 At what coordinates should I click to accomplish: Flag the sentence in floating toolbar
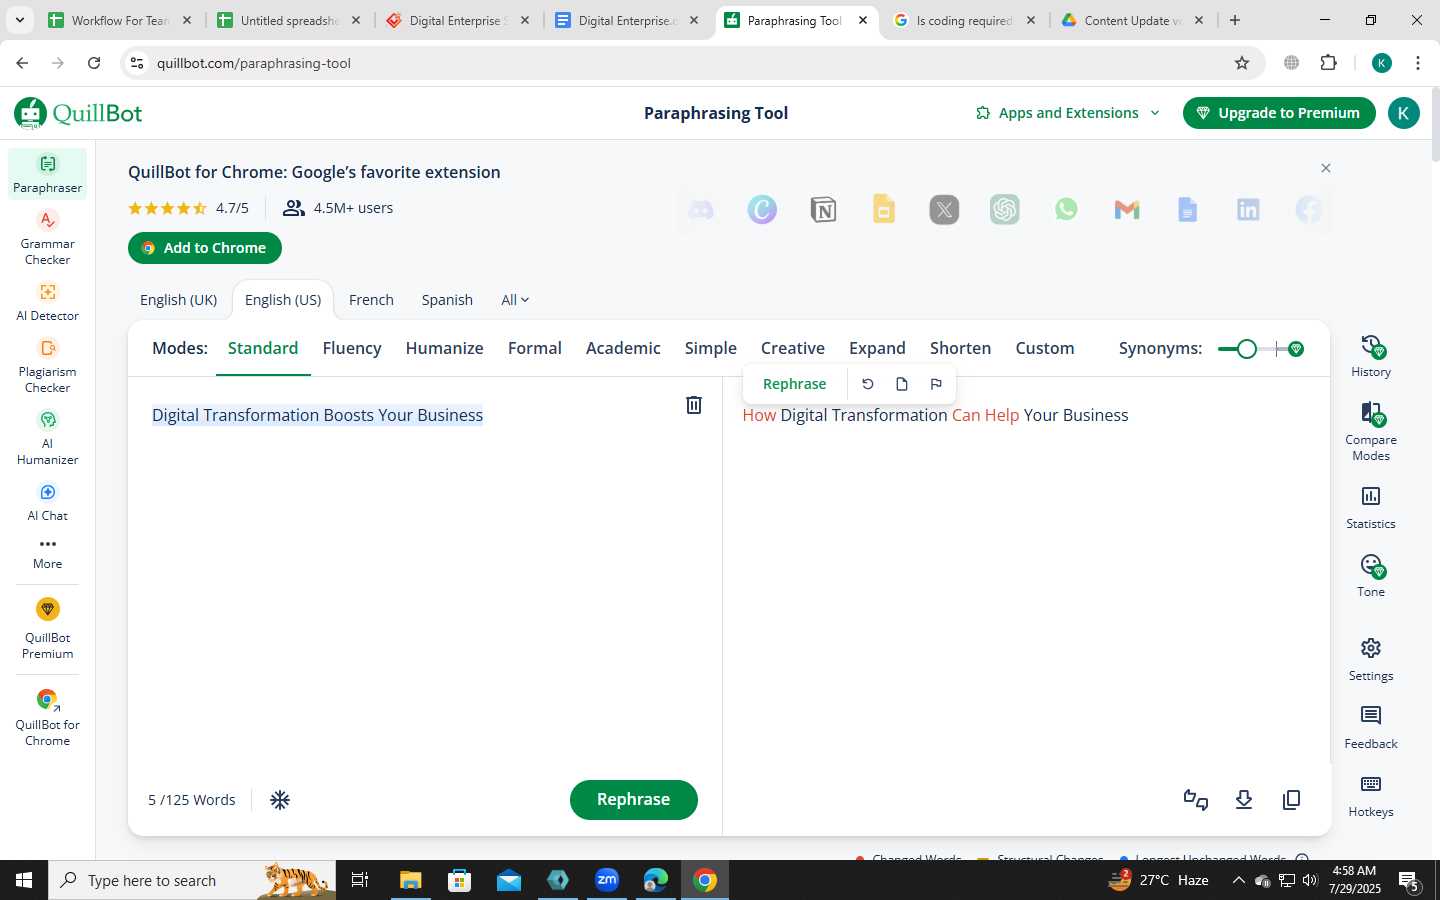coord(936,384)
